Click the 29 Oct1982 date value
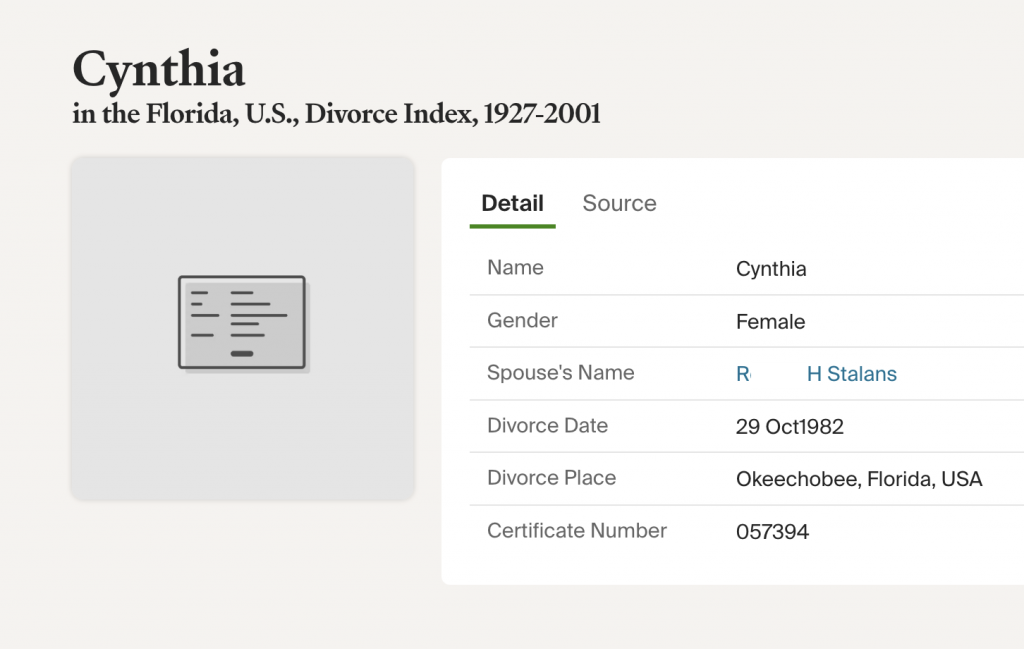The image size is (1024, 649). pyautogui.click(x=789, y=427)
